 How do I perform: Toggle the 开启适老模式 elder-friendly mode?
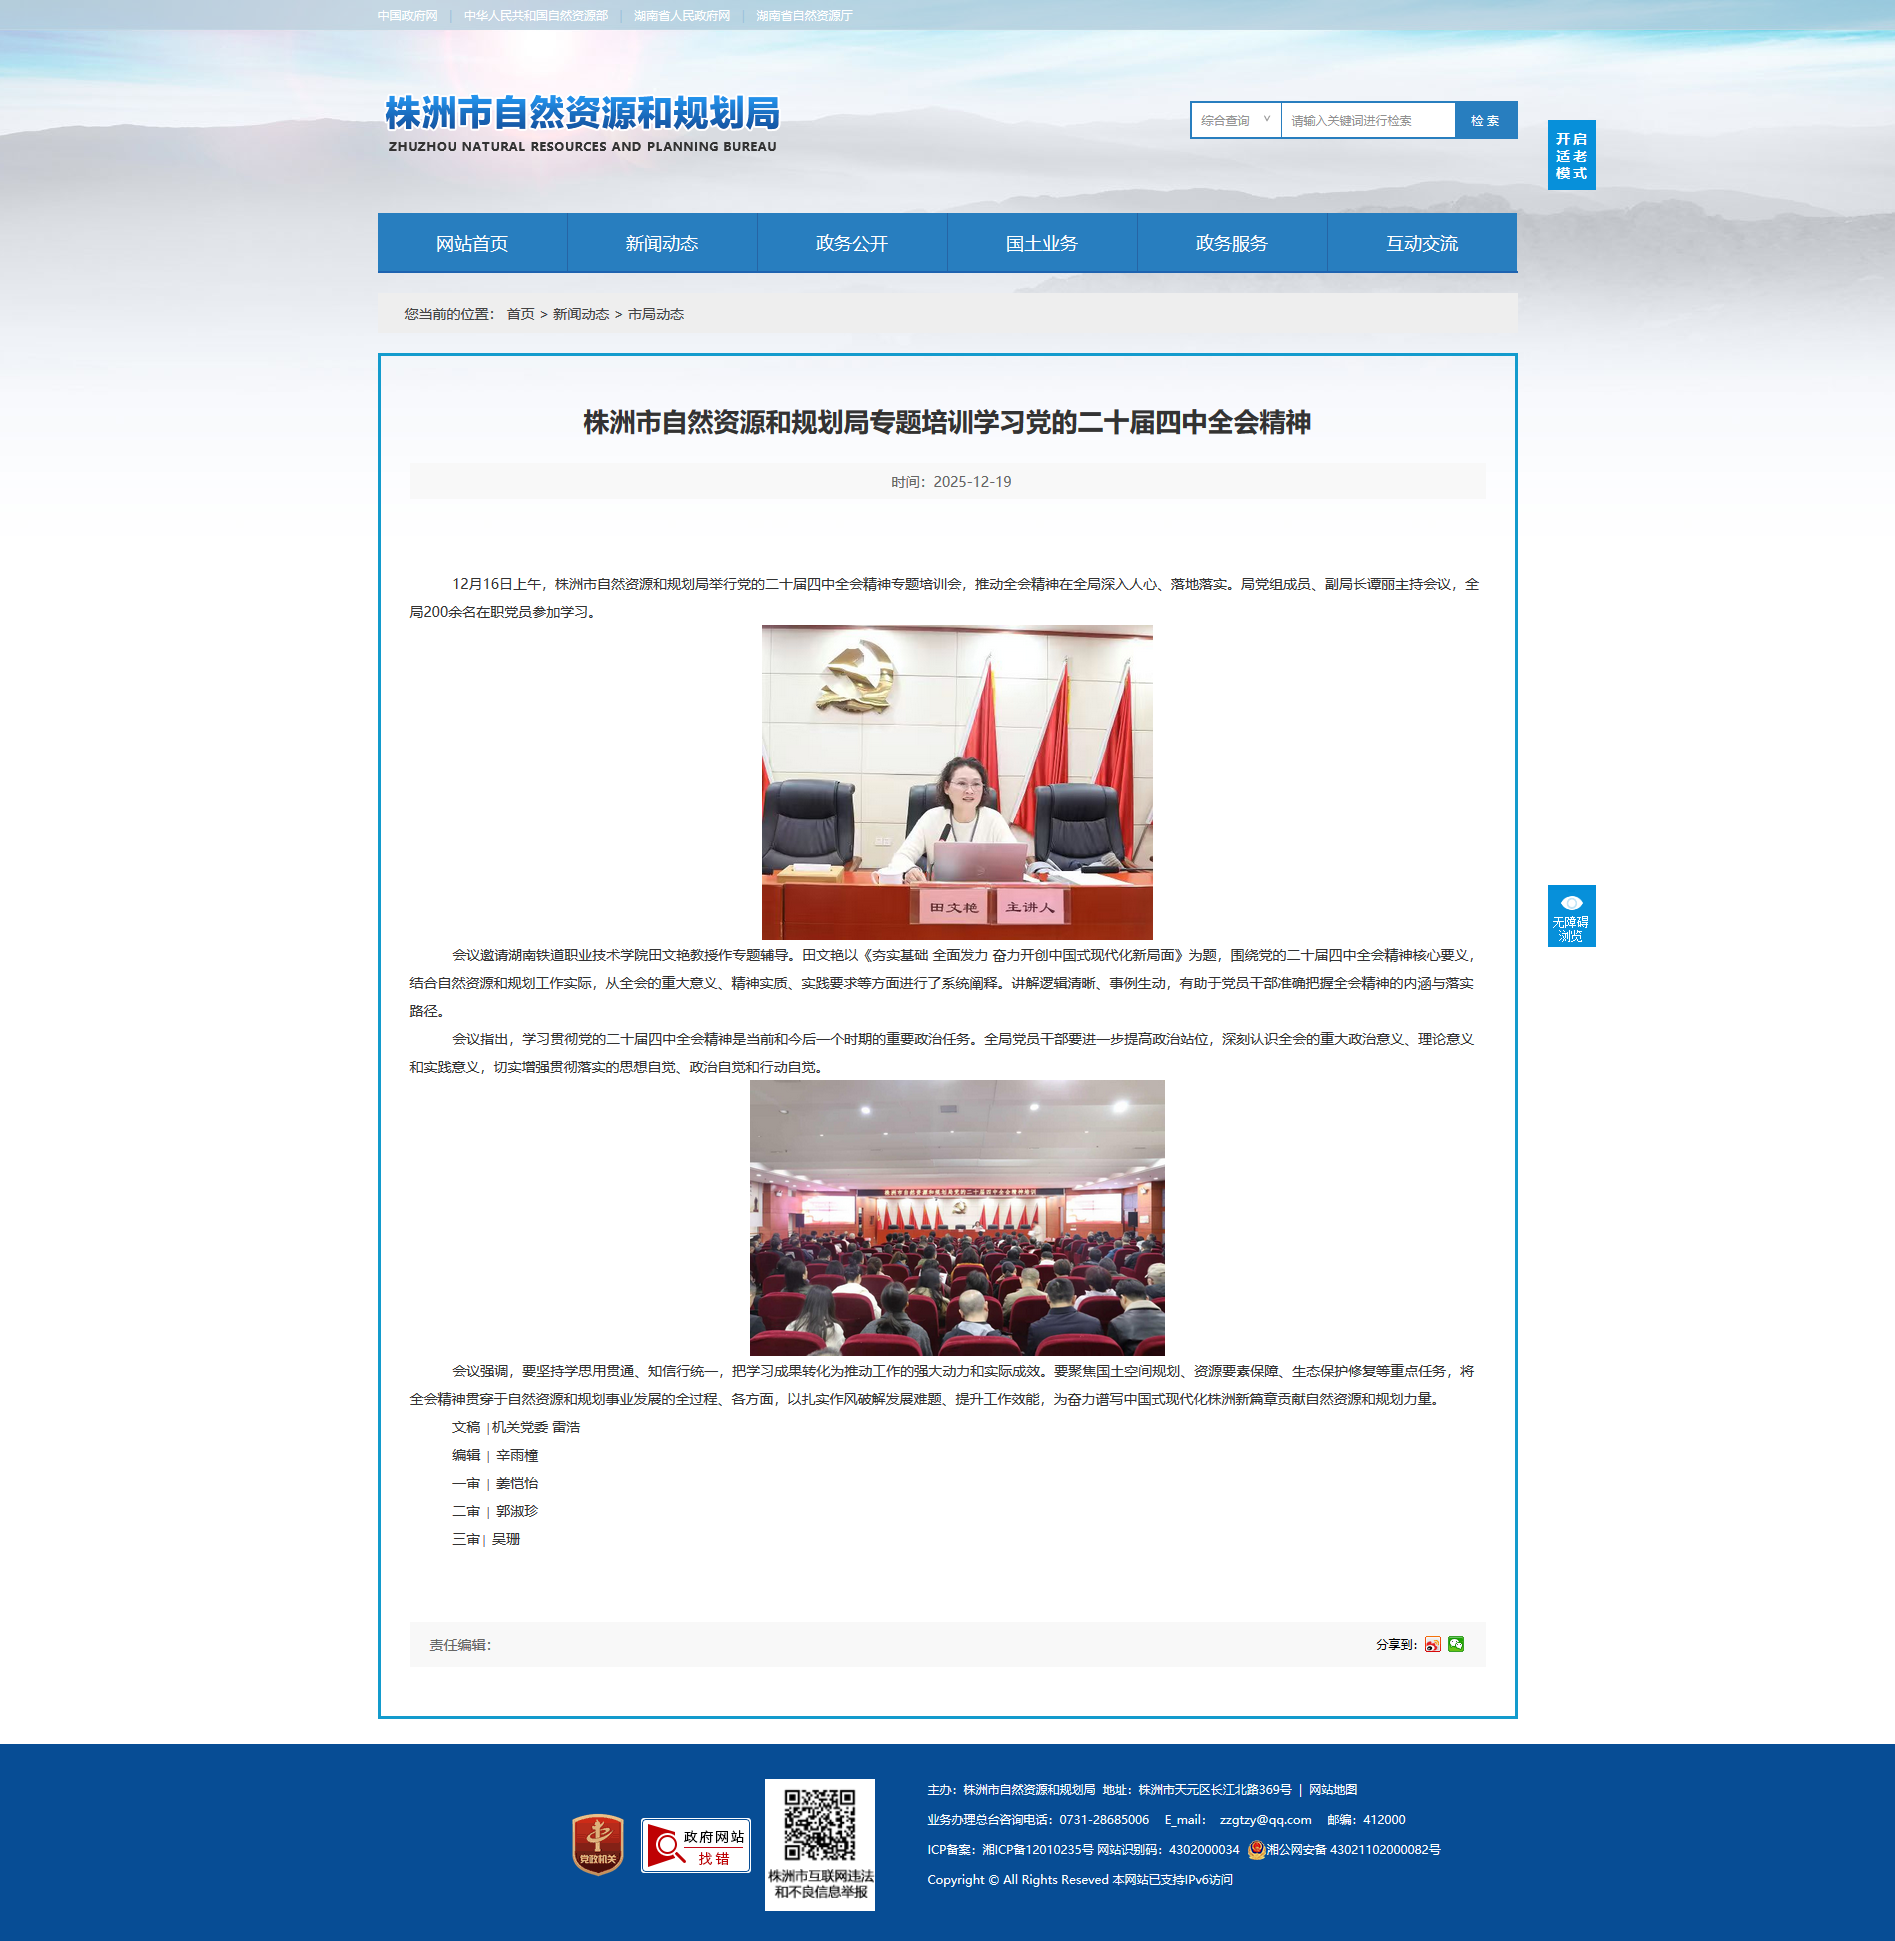(x=1571, y=155)
